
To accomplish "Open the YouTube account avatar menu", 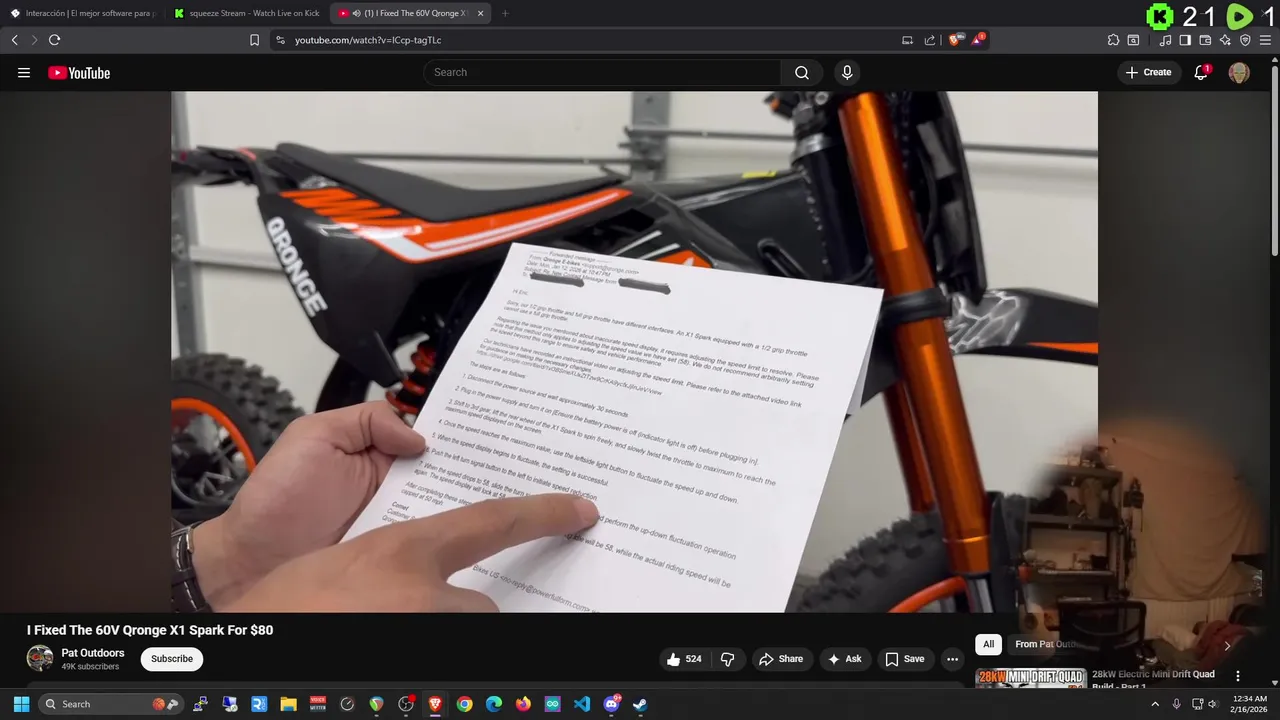I will (x=1239, y=72).
